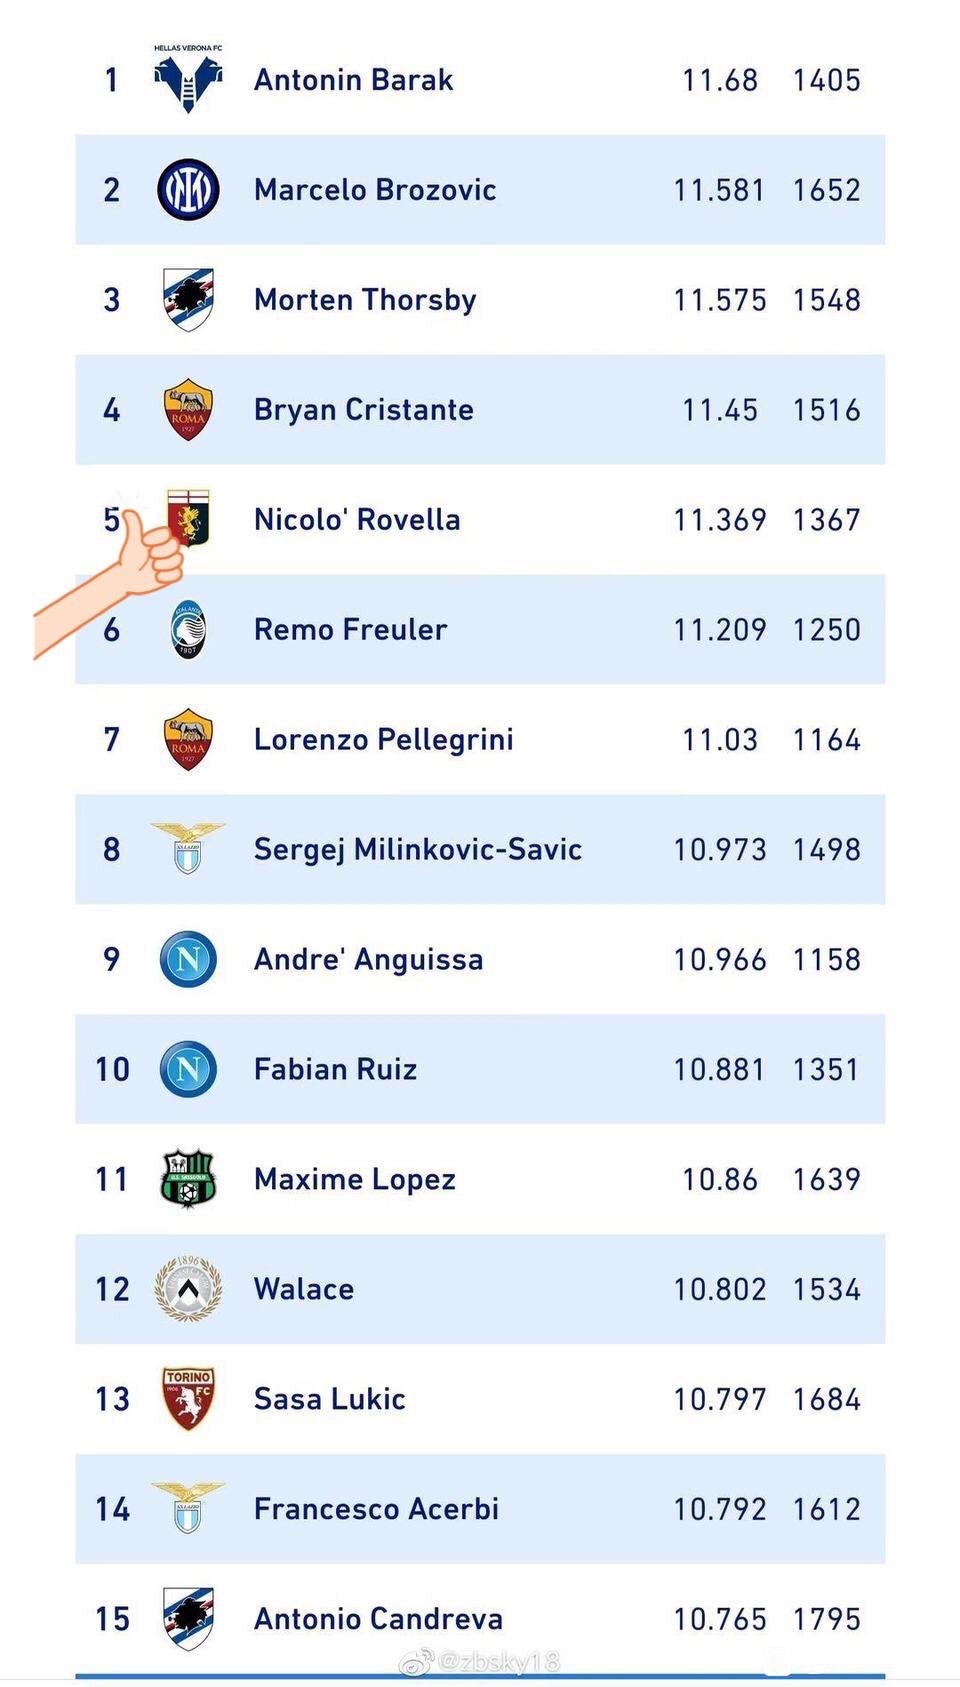Tap the Sassuolo crest next to Lopez

tap(188, 1178)
